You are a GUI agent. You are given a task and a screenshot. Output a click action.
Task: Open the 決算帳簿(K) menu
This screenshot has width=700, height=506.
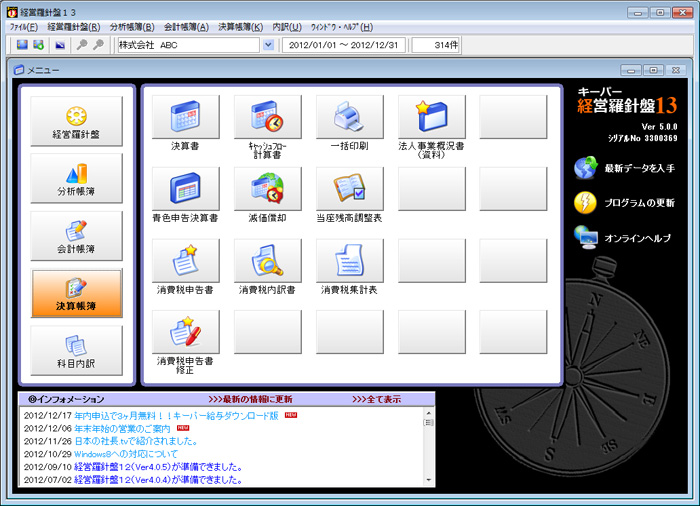pyautogui.click(x=241, y=27)
